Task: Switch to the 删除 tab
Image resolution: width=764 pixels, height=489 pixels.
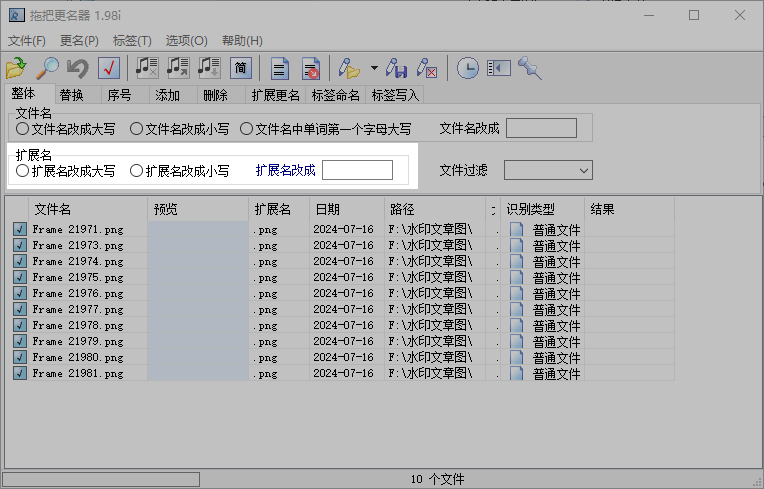Action: [221, 95]
